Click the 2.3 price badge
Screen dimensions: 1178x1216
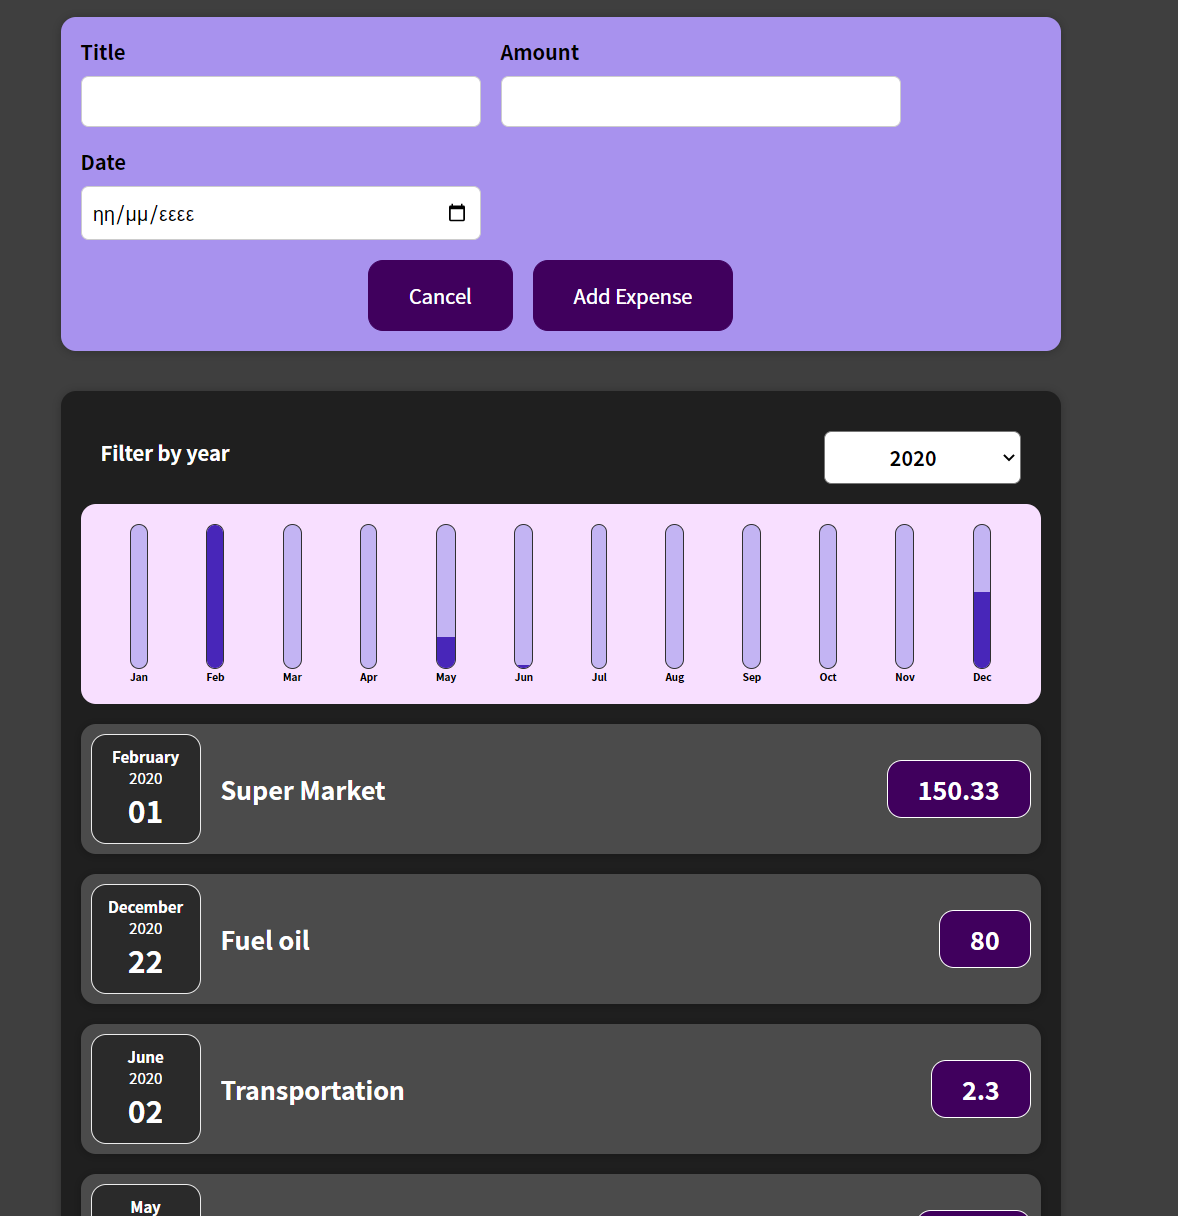[x=980, y=1090]
